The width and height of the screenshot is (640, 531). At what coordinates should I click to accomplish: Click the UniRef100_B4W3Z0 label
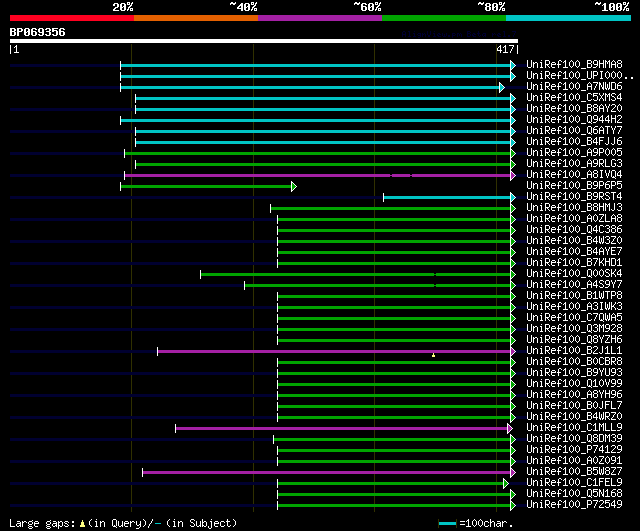point(574,241)
